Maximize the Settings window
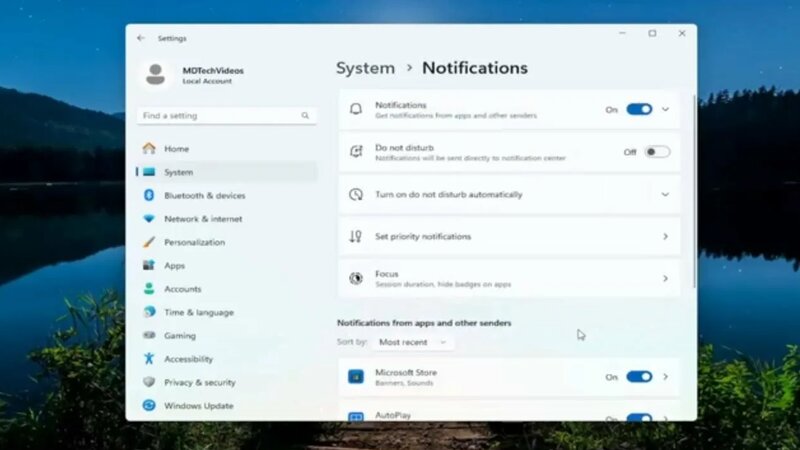The image size is (800, 450). [x=652, y=33]
